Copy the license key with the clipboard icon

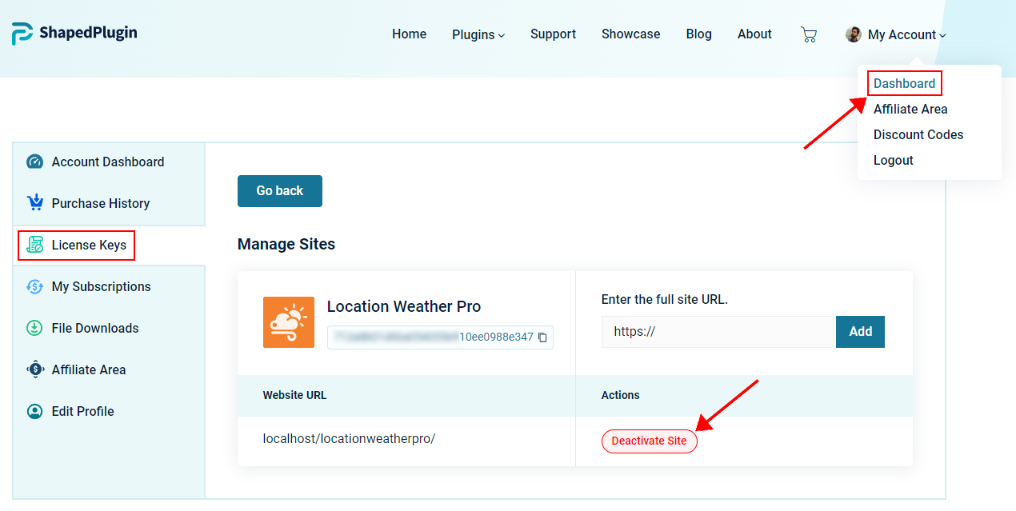[x=542, y=337]
